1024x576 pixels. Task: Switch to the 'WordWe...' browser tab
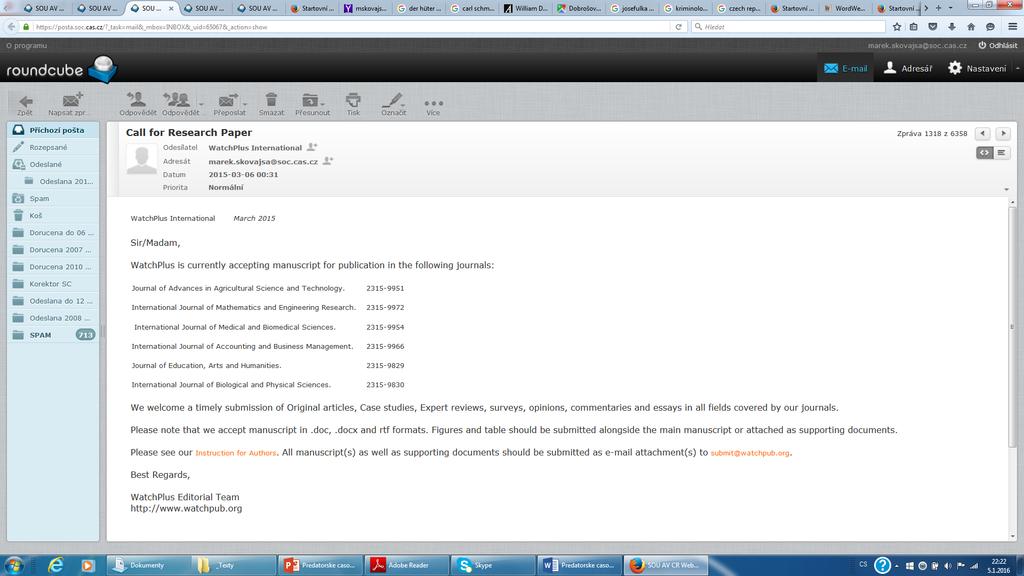[x=846, y=8]
